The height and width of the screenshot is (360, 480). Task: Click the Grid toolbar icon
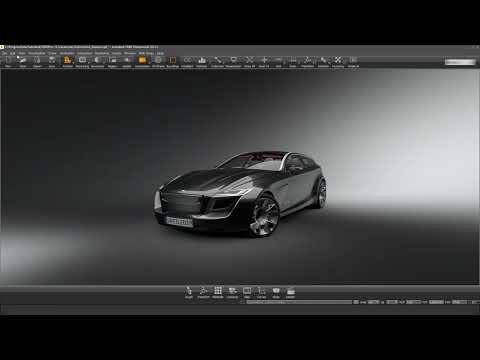point(278,62)
